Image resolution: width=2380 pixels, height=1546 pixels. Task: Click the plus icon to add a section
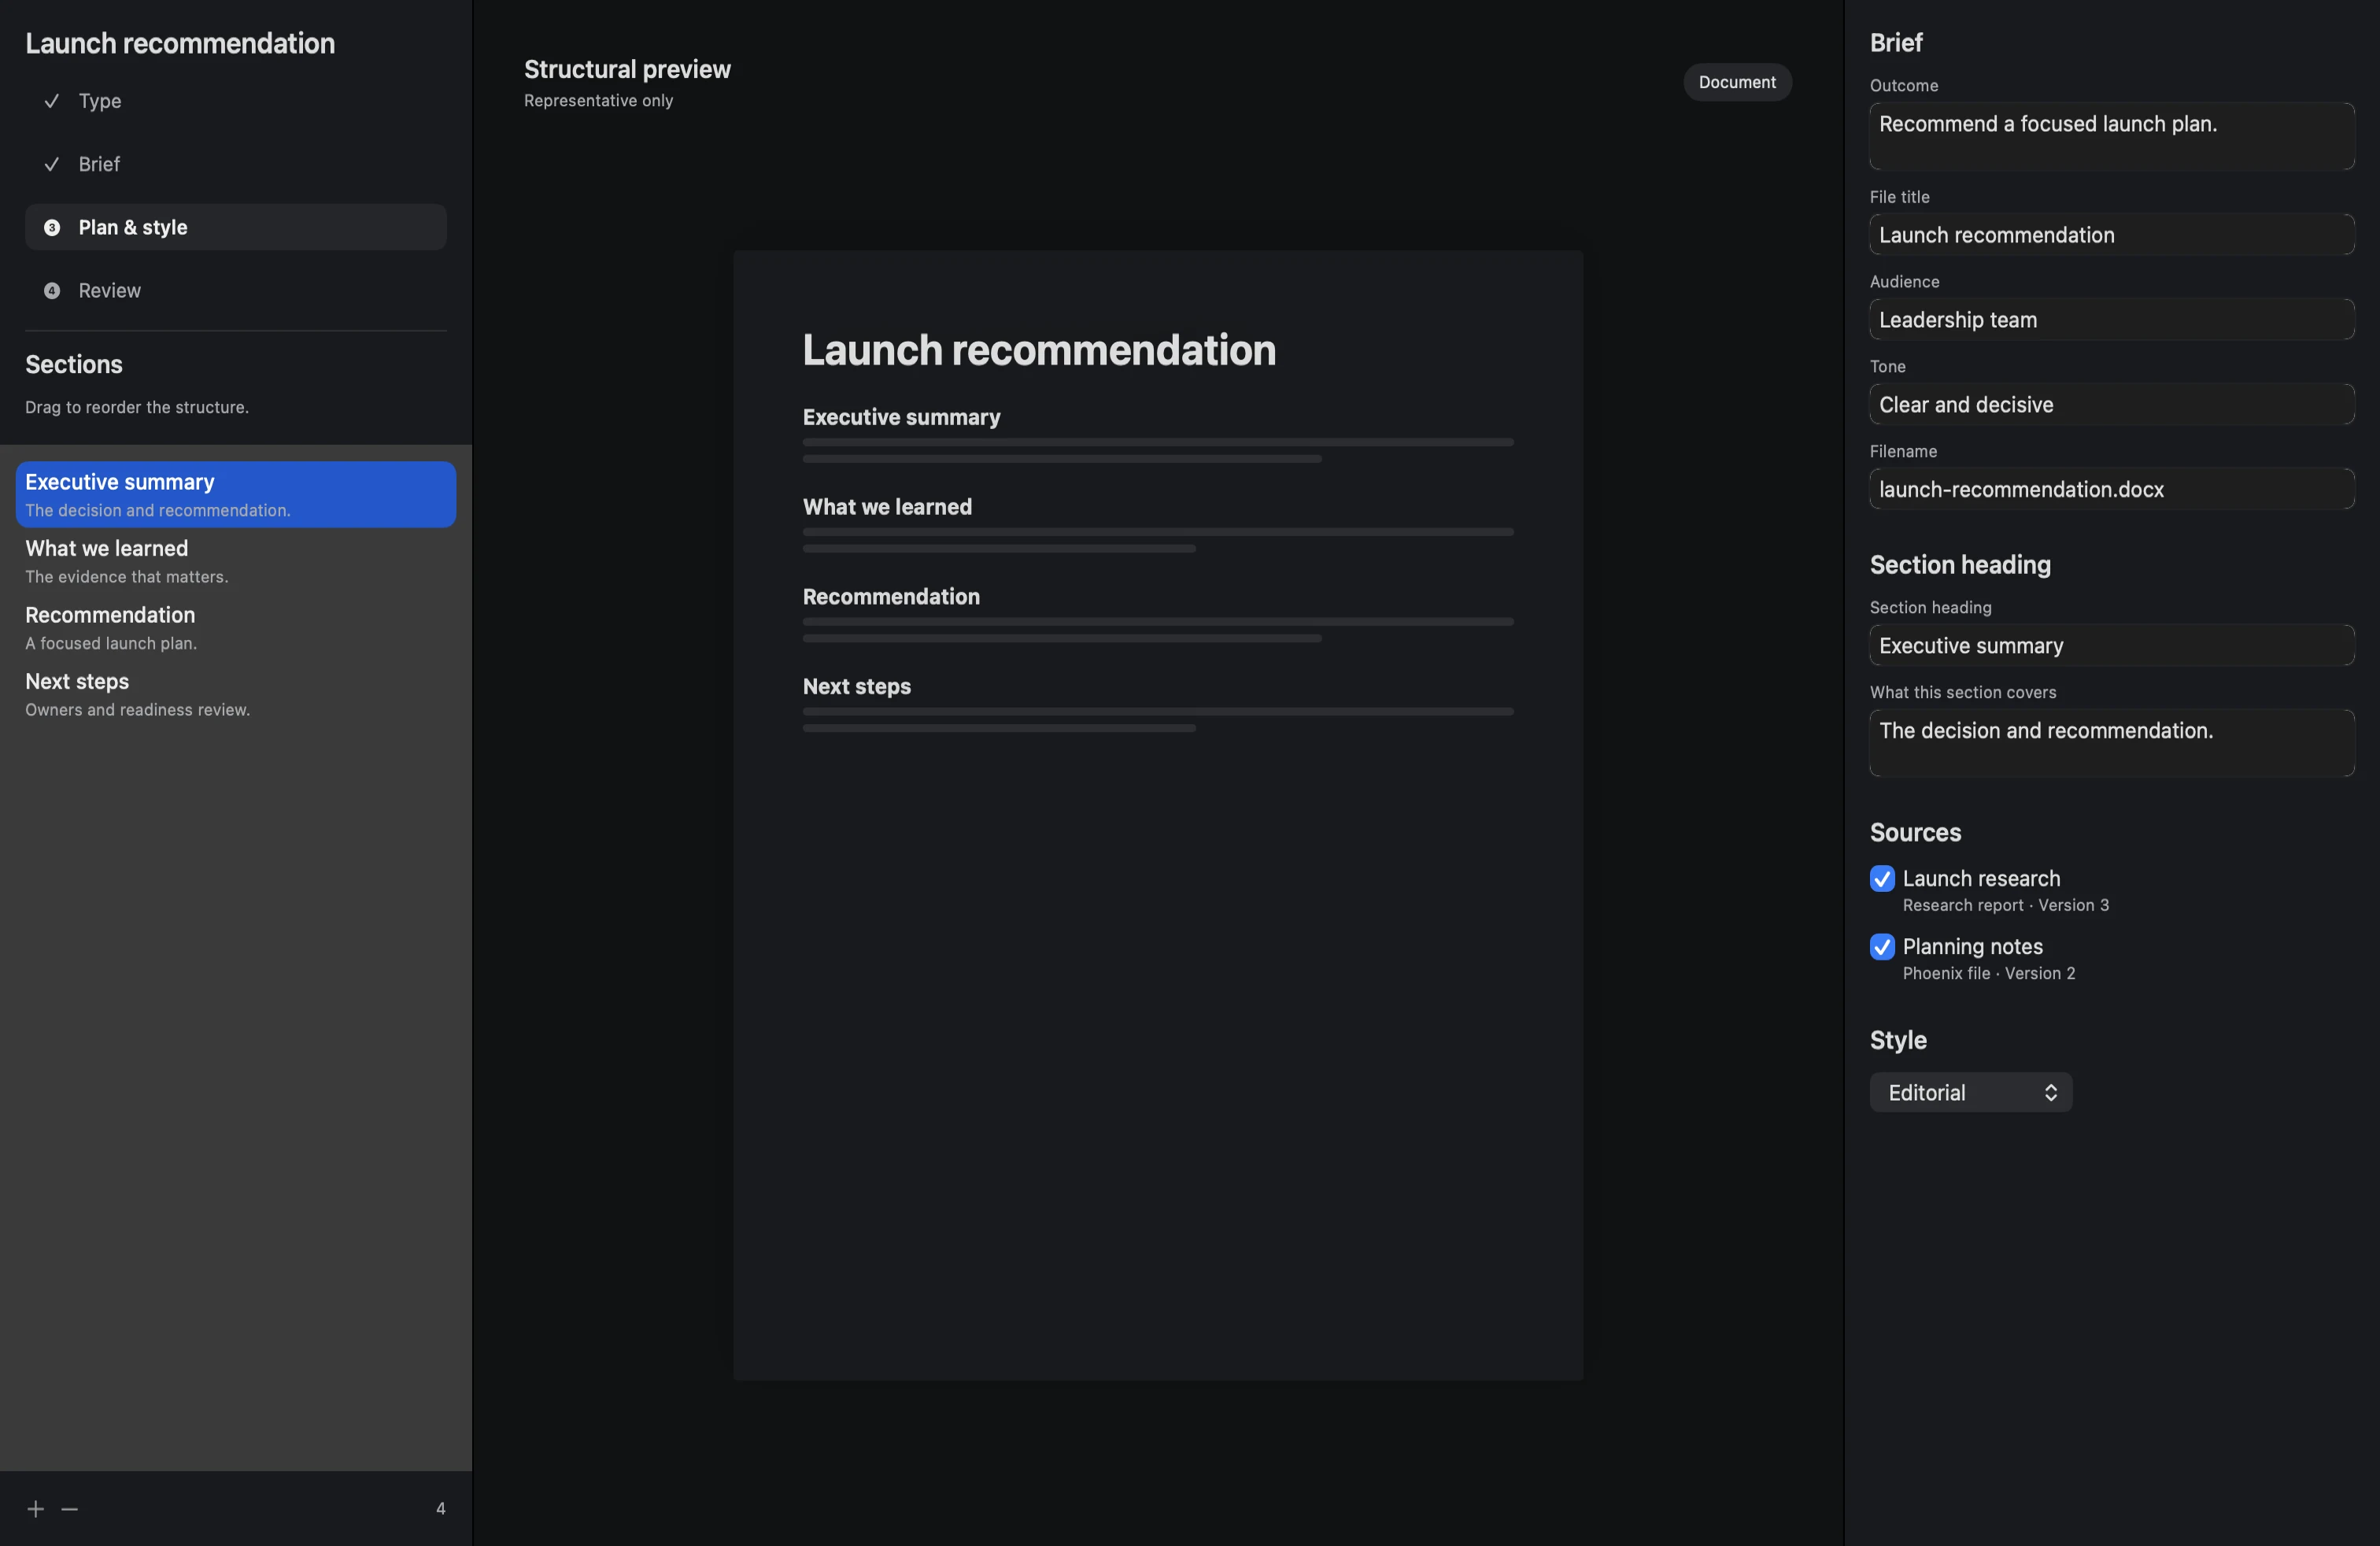36,1509
